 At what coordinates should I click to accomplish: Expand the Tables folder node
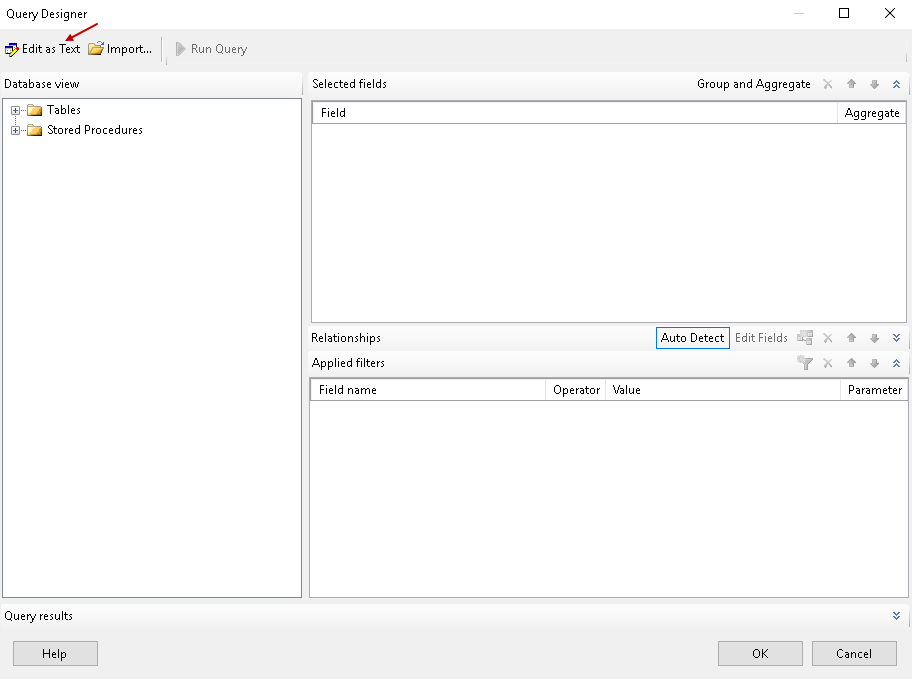point(15,110)
